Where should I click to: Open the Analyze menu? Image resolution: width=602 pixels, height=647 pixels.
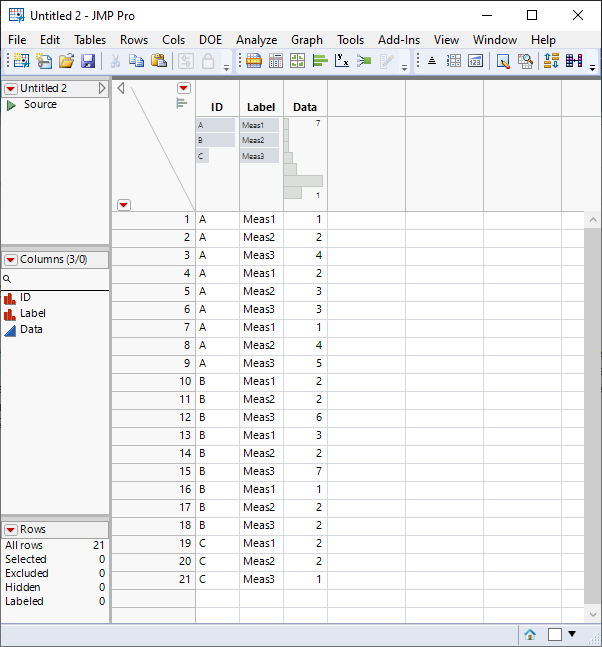256,40
